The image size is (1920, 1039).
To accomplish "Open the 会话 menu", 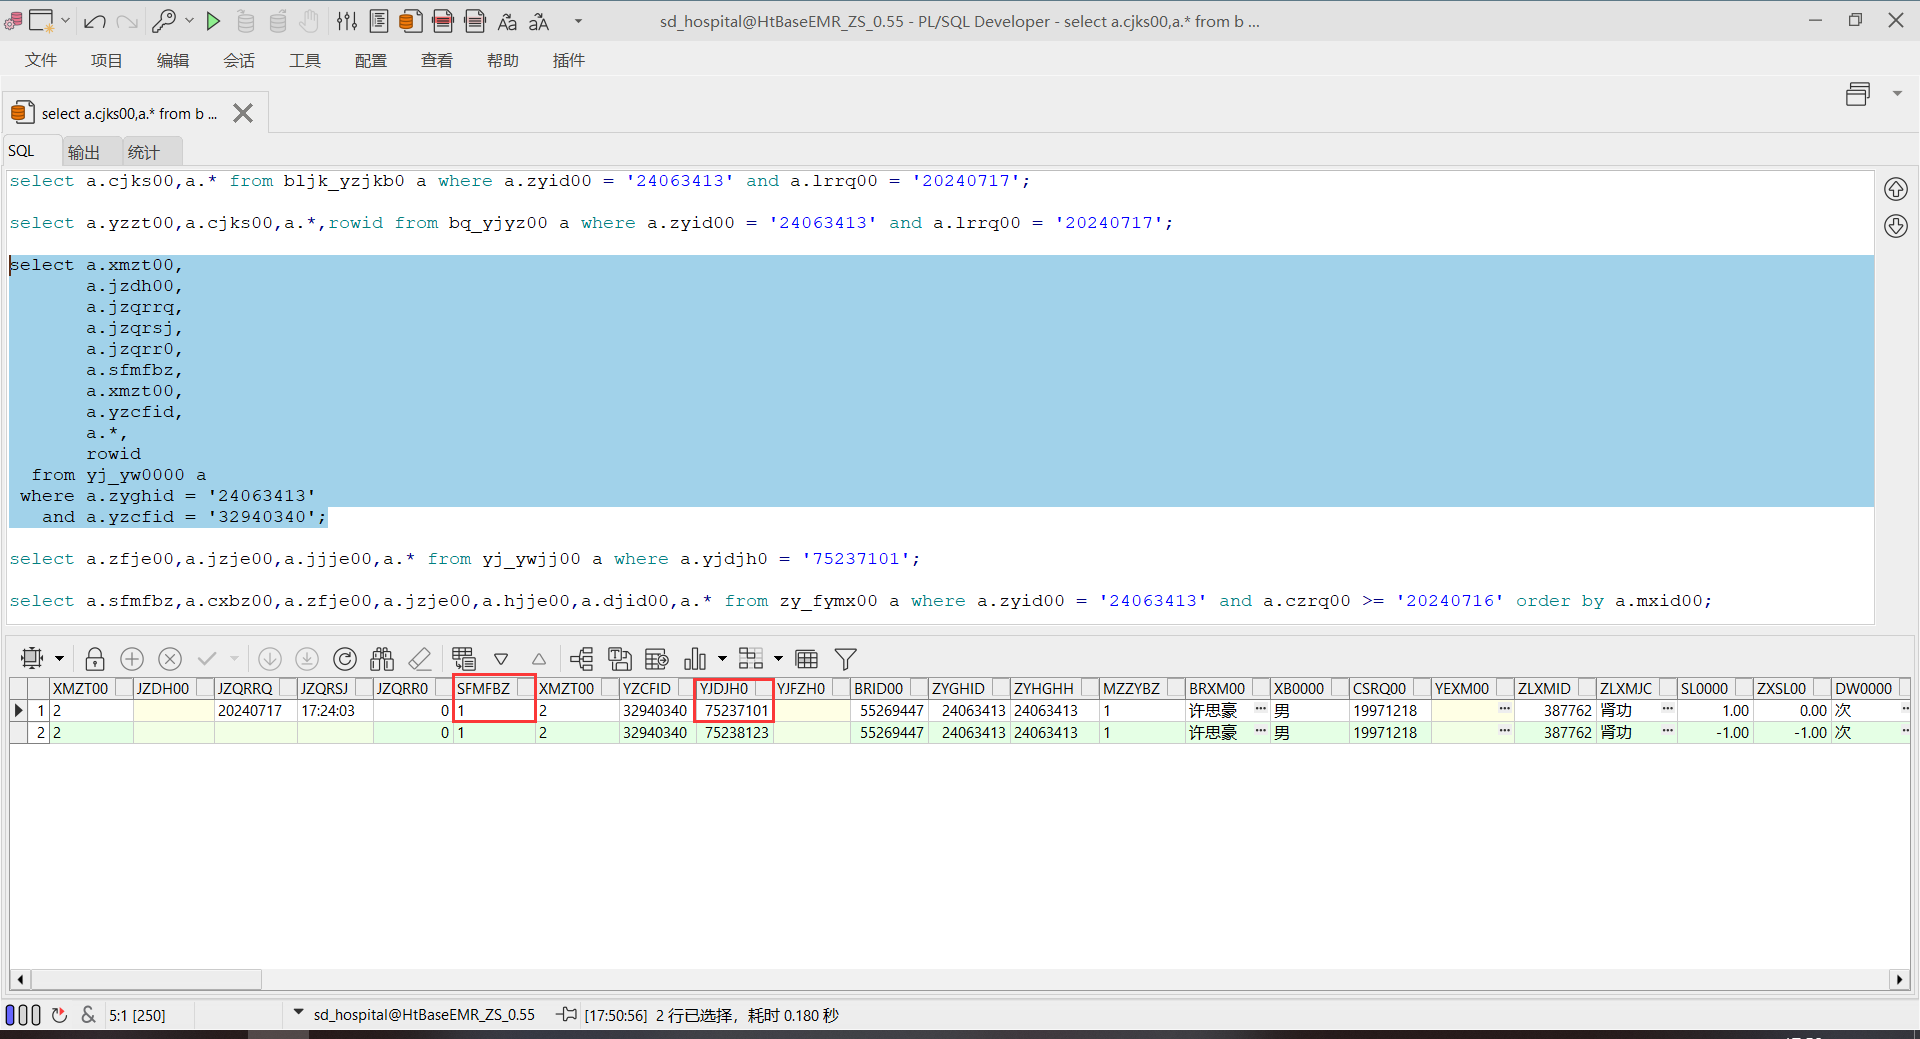I will point(239,61).
